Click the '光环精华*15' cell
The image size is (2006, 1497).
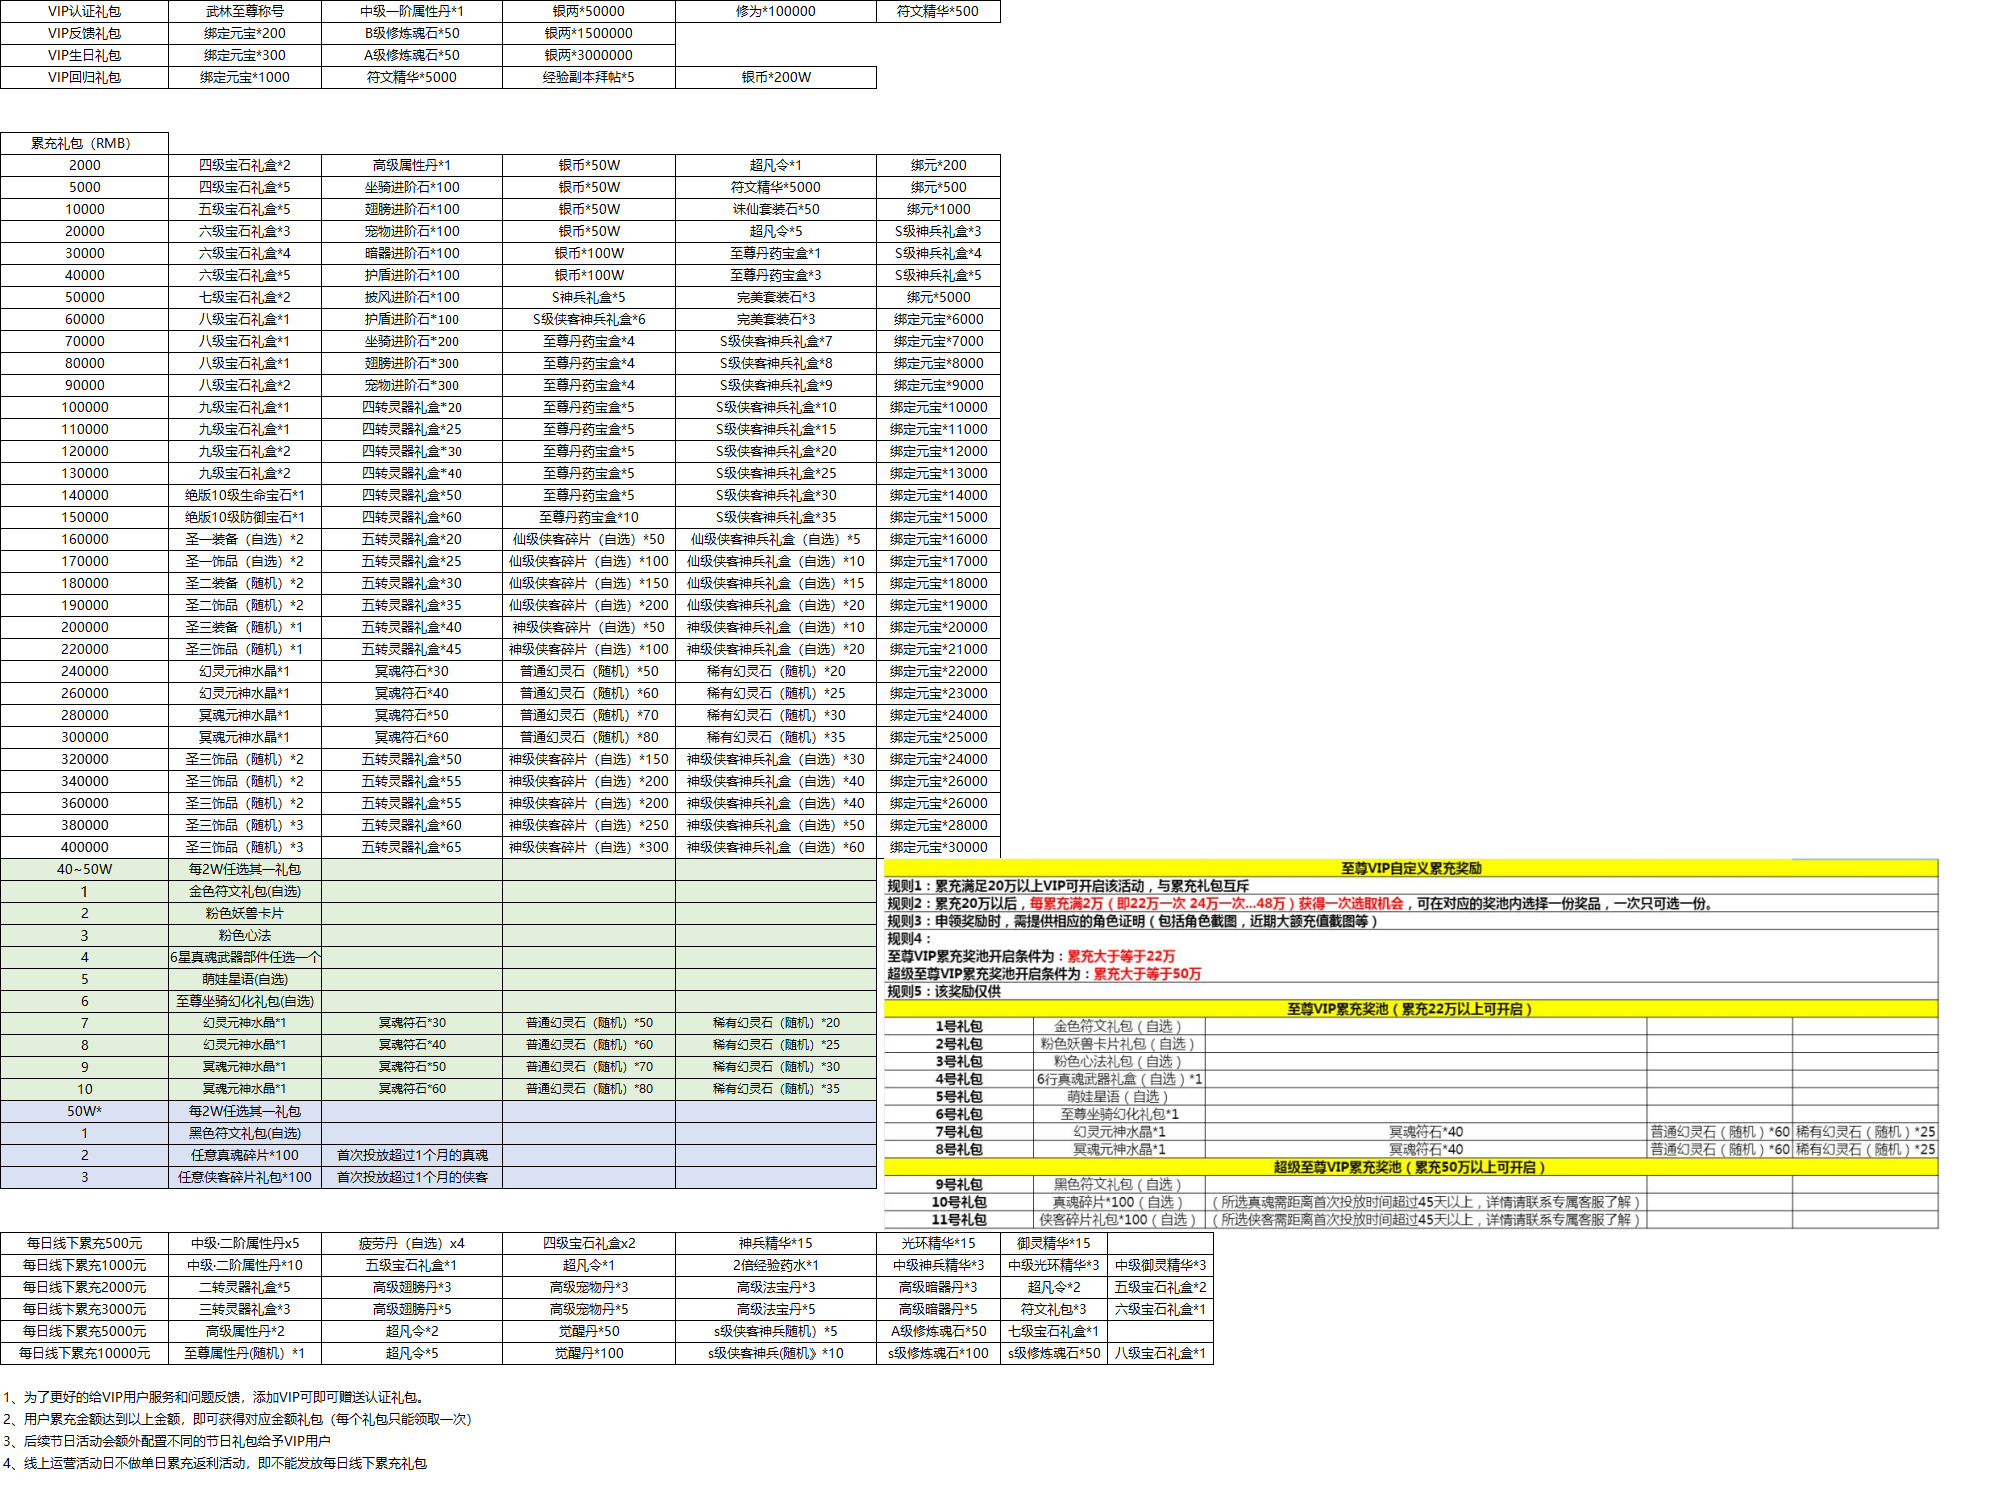tap(938, 1243)
